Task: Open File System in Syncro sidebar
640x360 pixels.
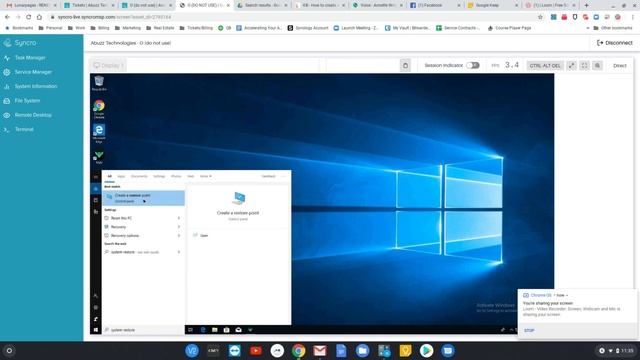Action: point(27,101)
